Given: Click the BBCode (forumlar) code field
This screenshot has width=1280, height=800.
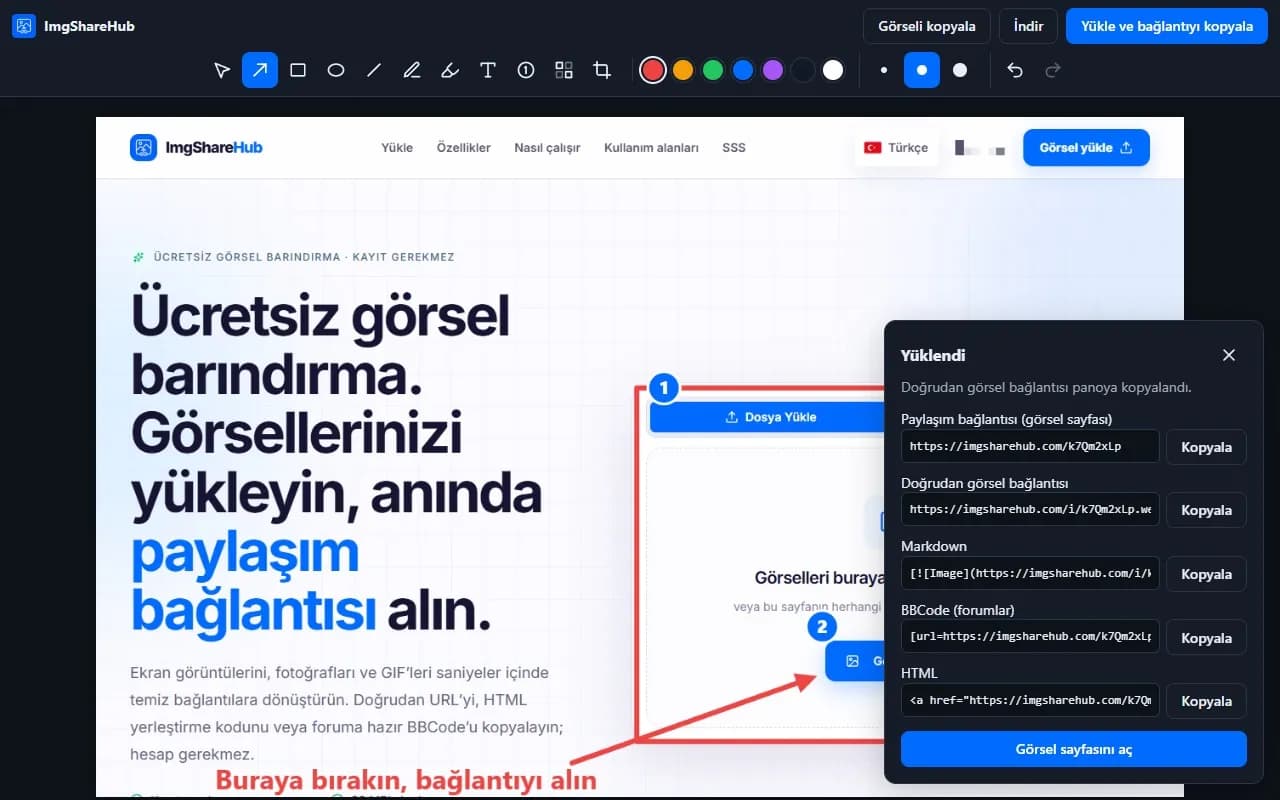Looking at the screenshot, I should click(x=1030, y=636).
